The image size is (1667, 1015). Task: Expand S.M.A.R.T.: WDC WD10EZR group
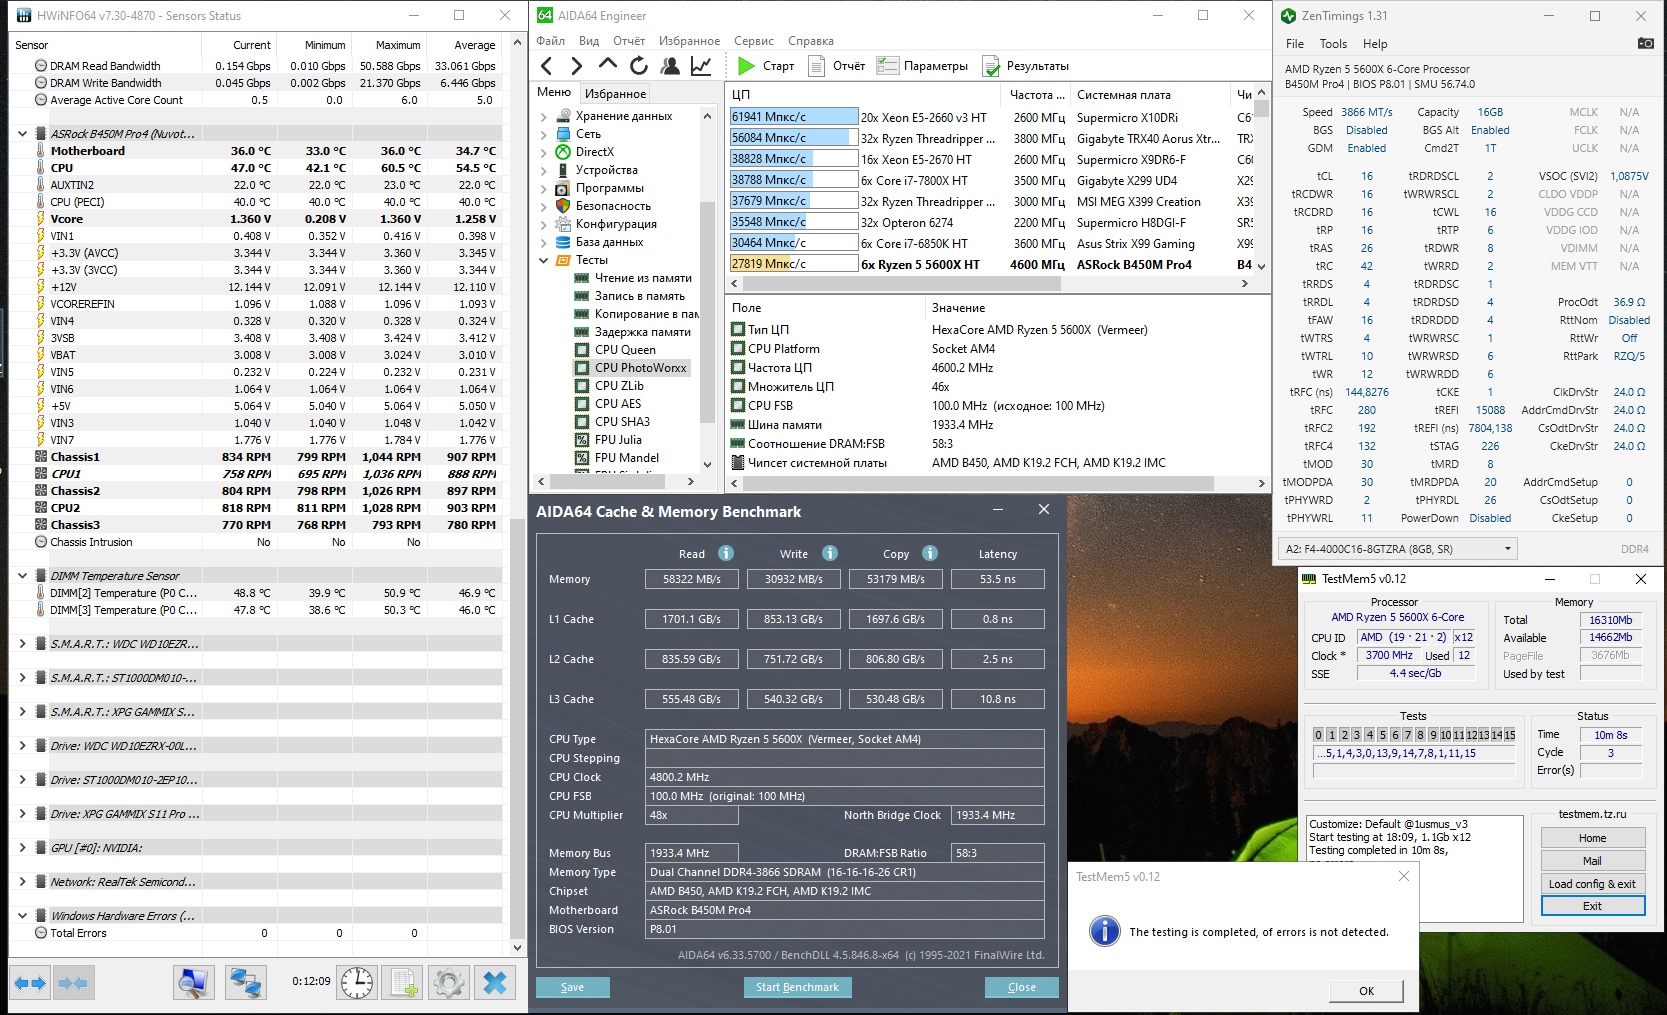click(x=22, y=644)
